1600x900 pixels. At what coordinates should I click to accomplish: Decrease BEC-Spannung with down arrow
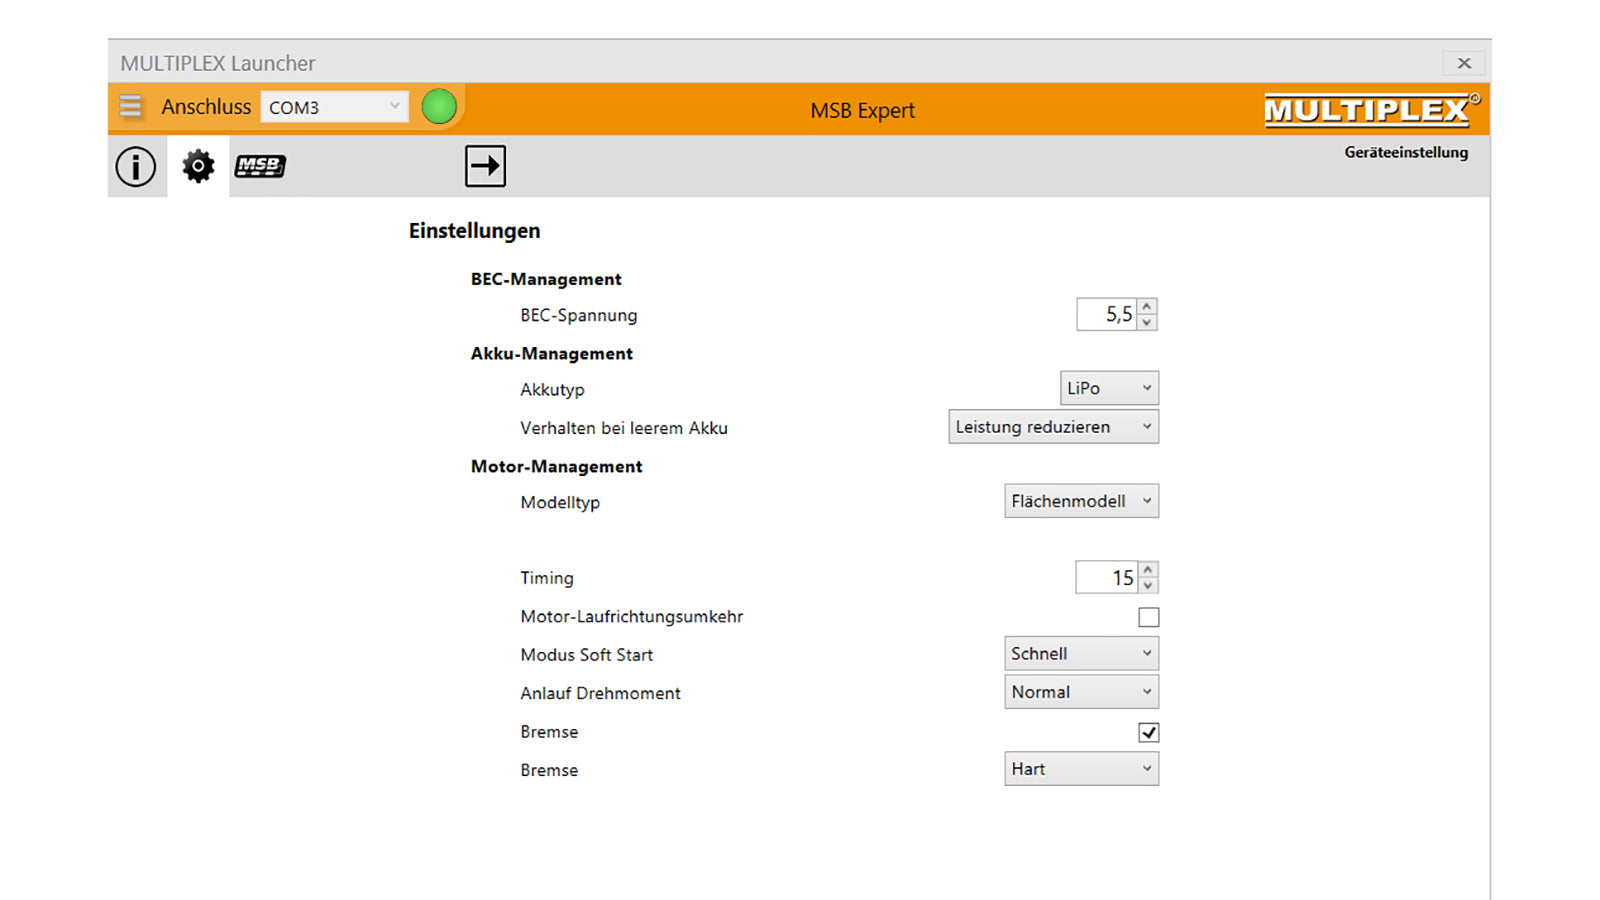click(x=1147, y=322)
